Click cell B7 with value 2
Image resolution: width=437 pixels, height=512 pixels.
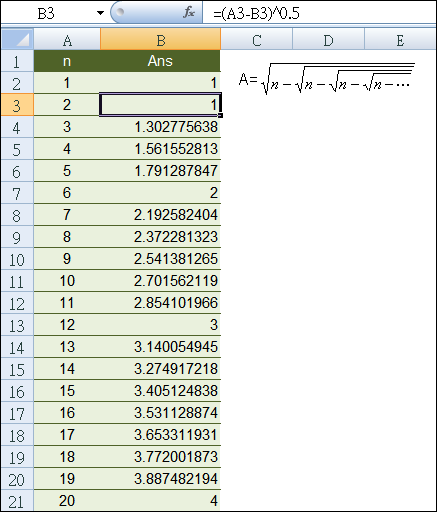(160, 193)
